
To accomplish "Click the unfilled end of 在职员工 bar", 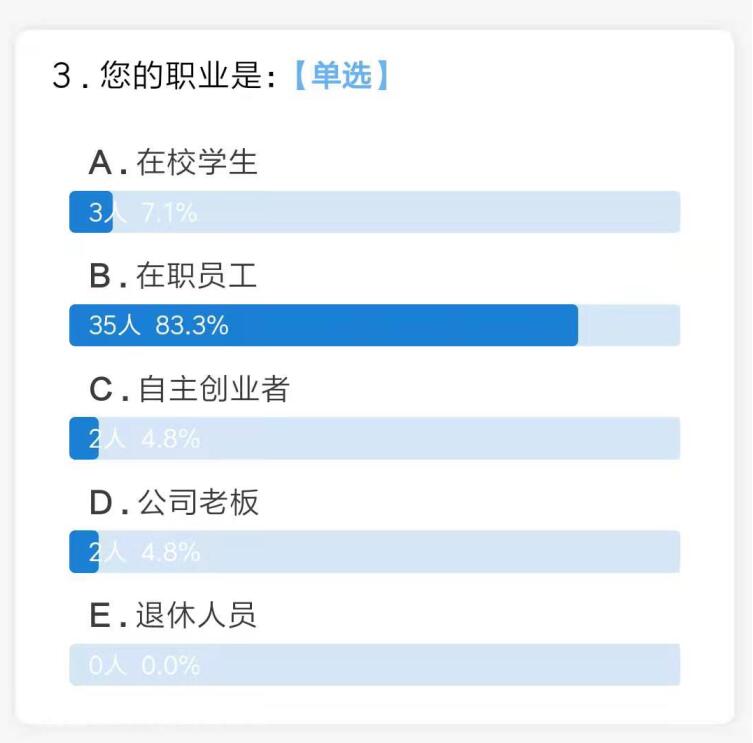I will click(629, 325).
